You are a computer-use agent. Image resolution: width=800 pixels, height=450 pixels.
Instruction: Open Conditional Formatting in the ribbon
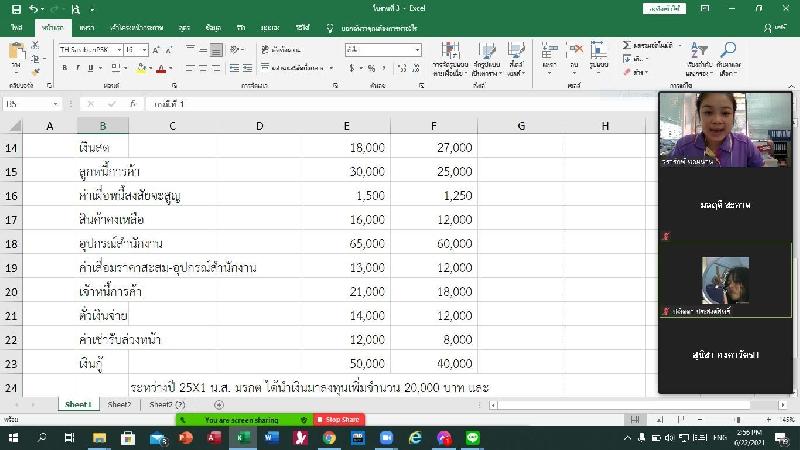[x=450, y=57]
